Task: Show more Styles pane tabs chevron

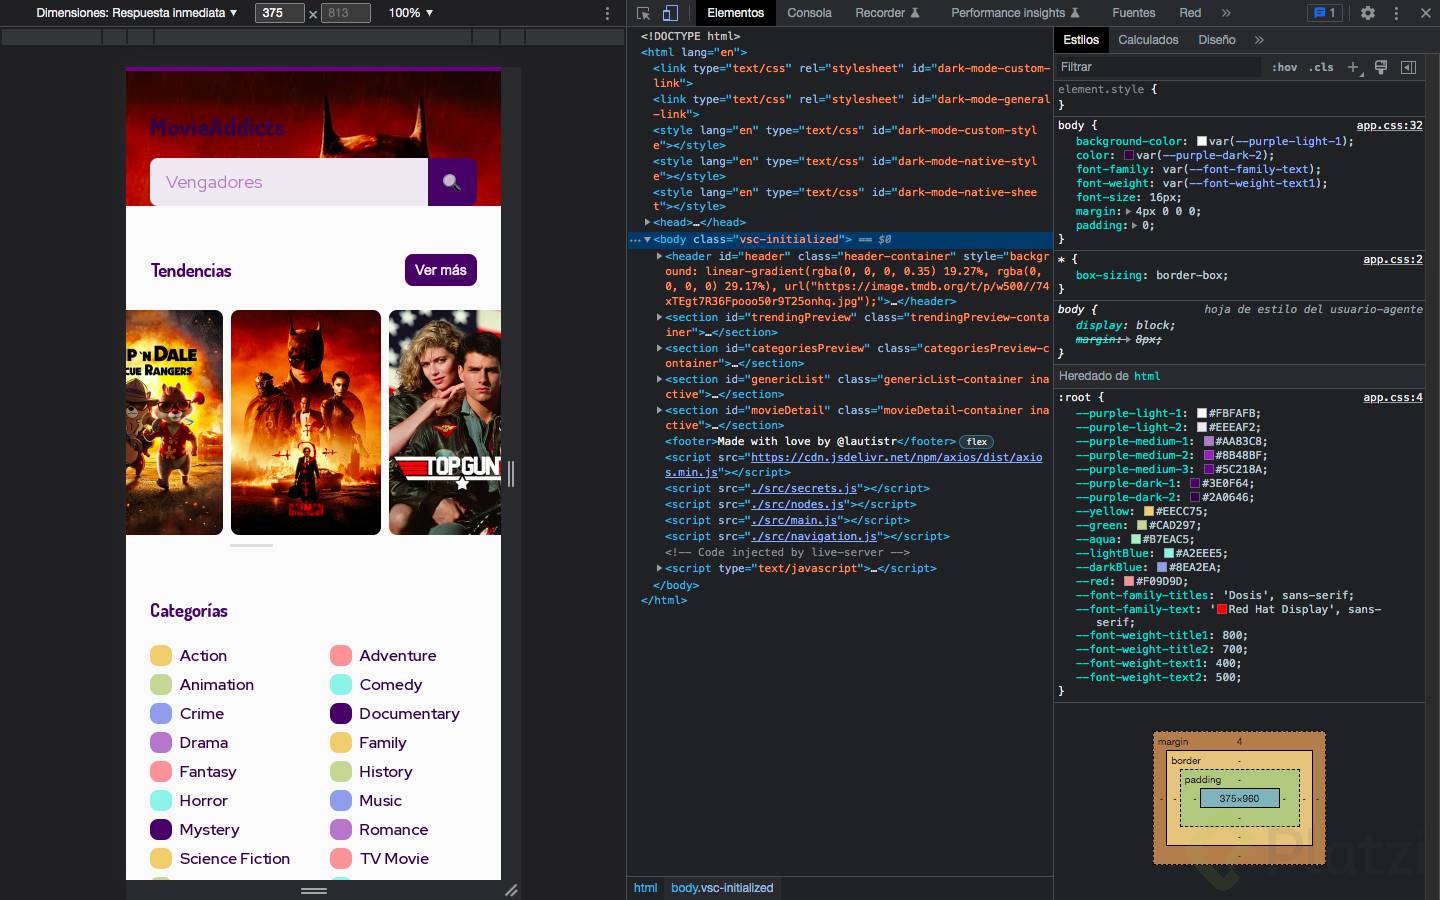Action: [x=1259, y=40]
